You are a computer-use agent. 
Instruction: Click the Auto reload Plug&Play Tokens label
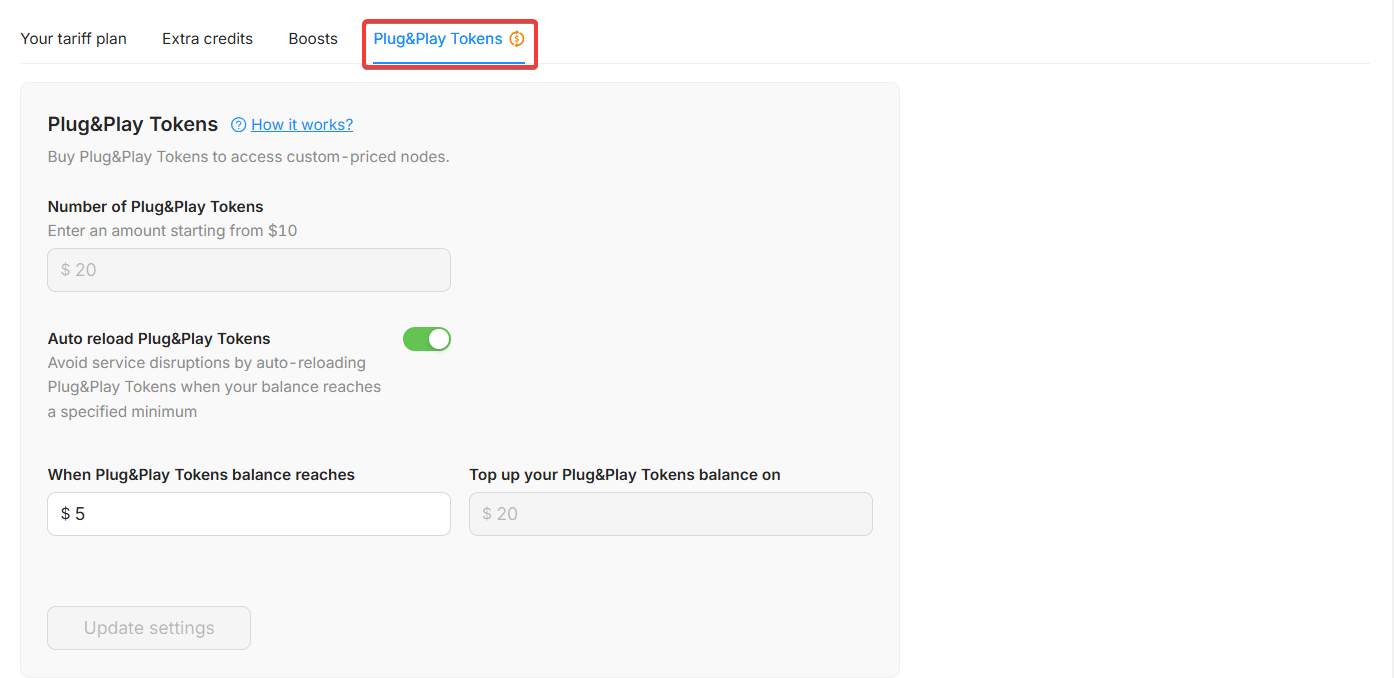pos(159,339)
